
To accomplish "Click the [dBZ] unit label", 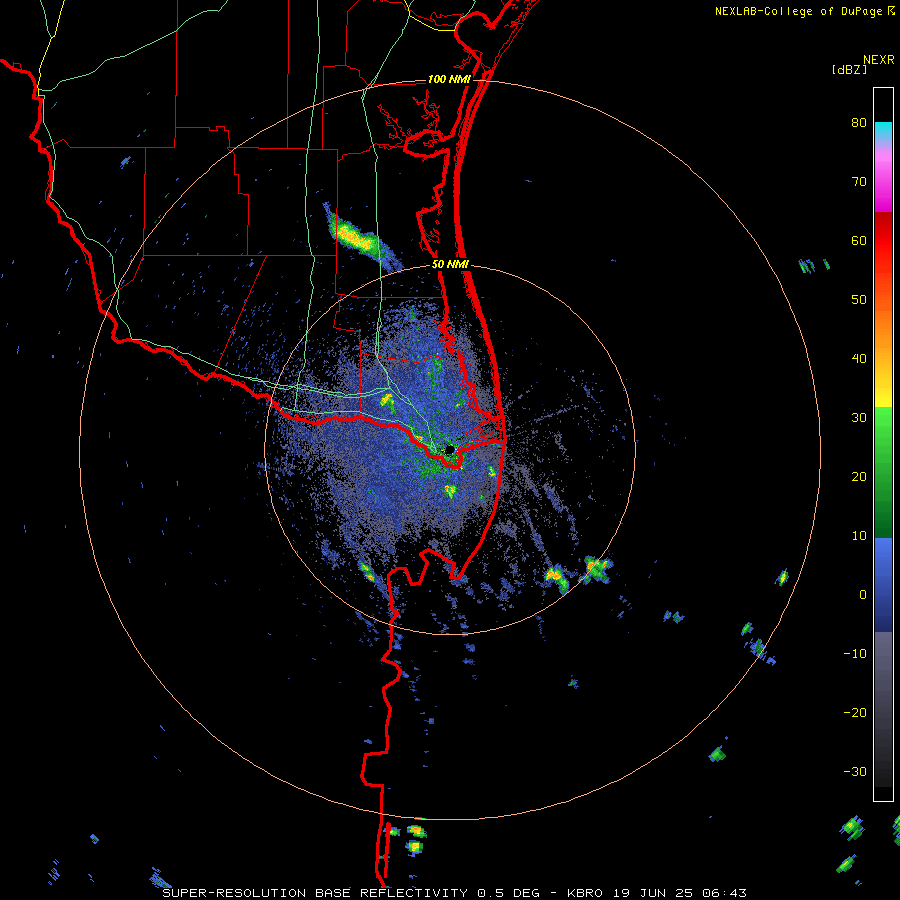I will tap(849, 69).
